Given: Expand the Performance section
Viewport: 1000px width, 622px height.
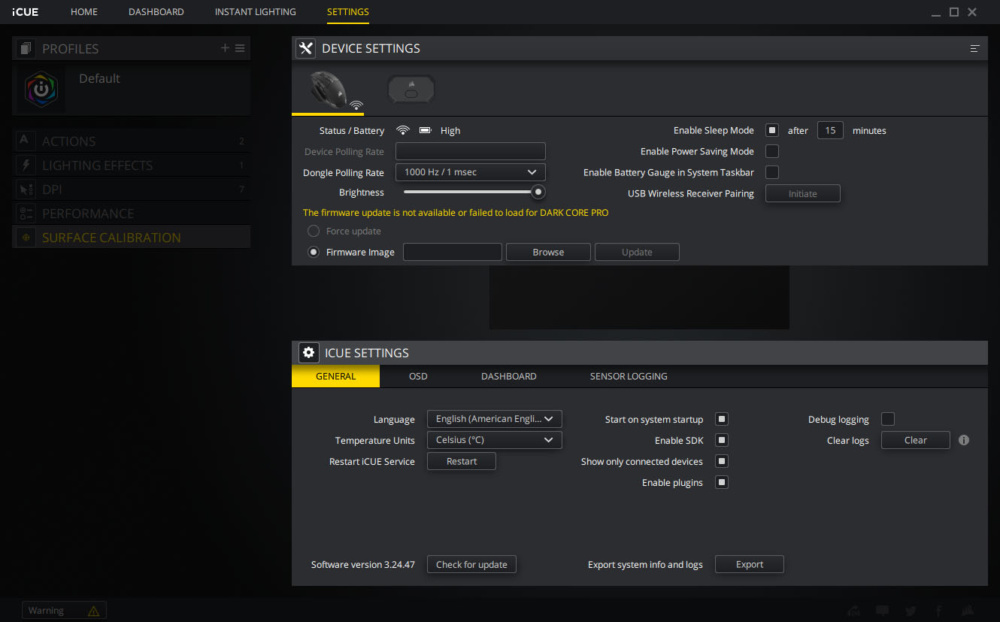Looking at the screenshot, I should click(131, 214).
